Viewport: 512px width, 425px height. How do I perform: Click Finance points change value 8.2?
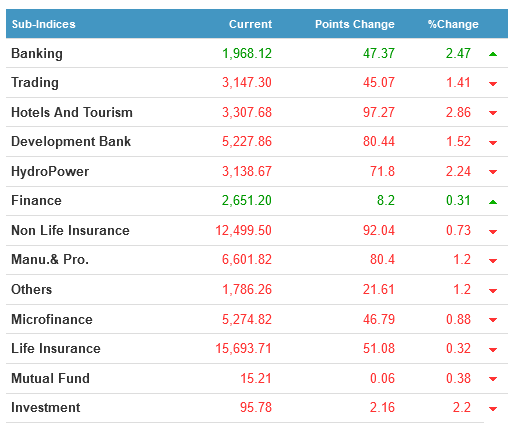[386, 200]
